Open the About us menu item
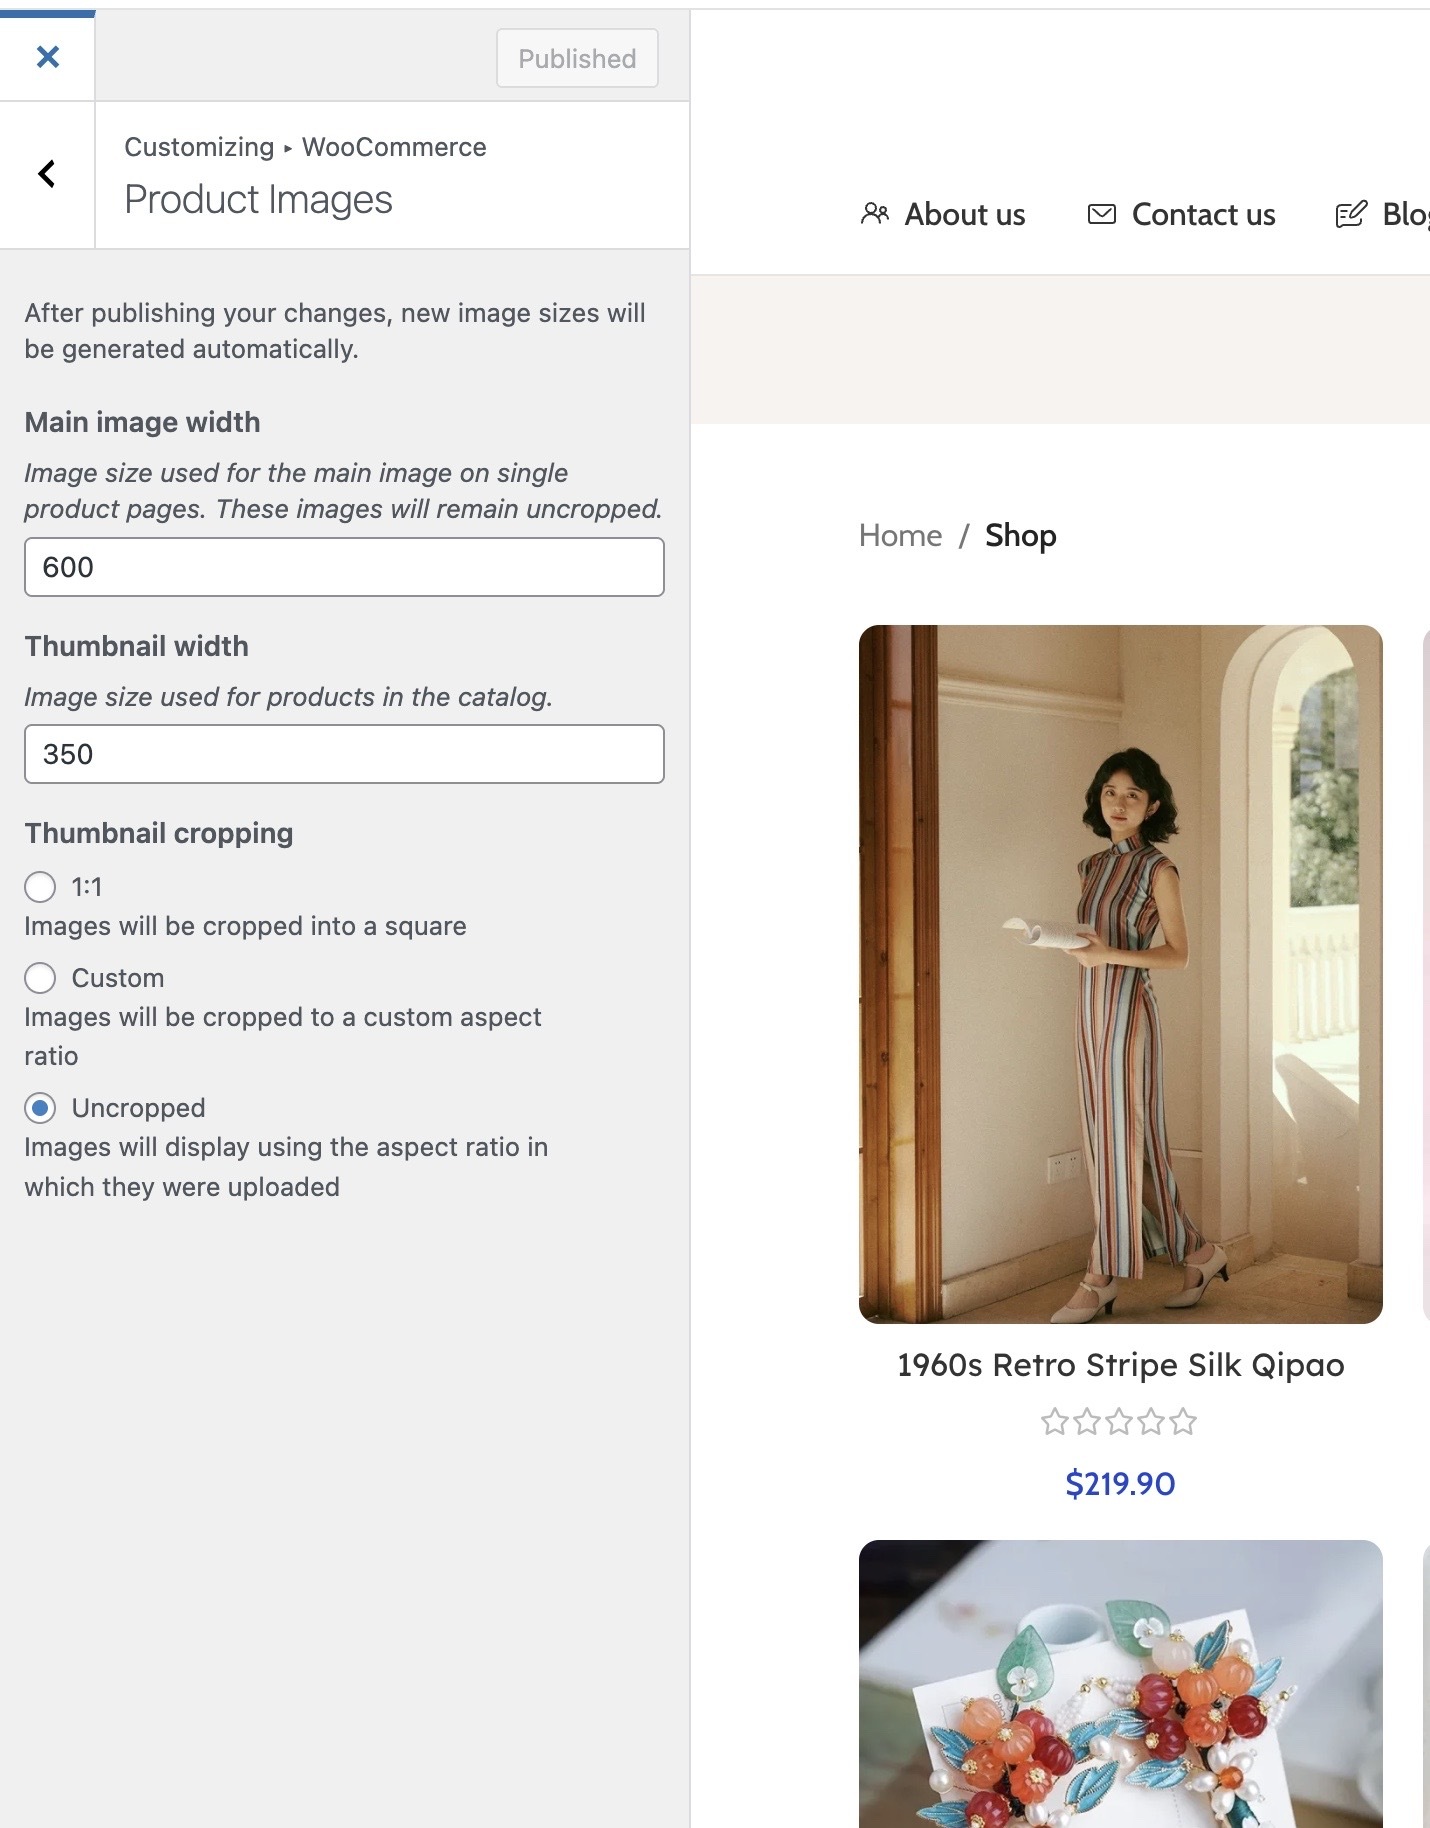Image resolution: width=1430 pixels, height=1828 pixels. click(x=964, y=214)
